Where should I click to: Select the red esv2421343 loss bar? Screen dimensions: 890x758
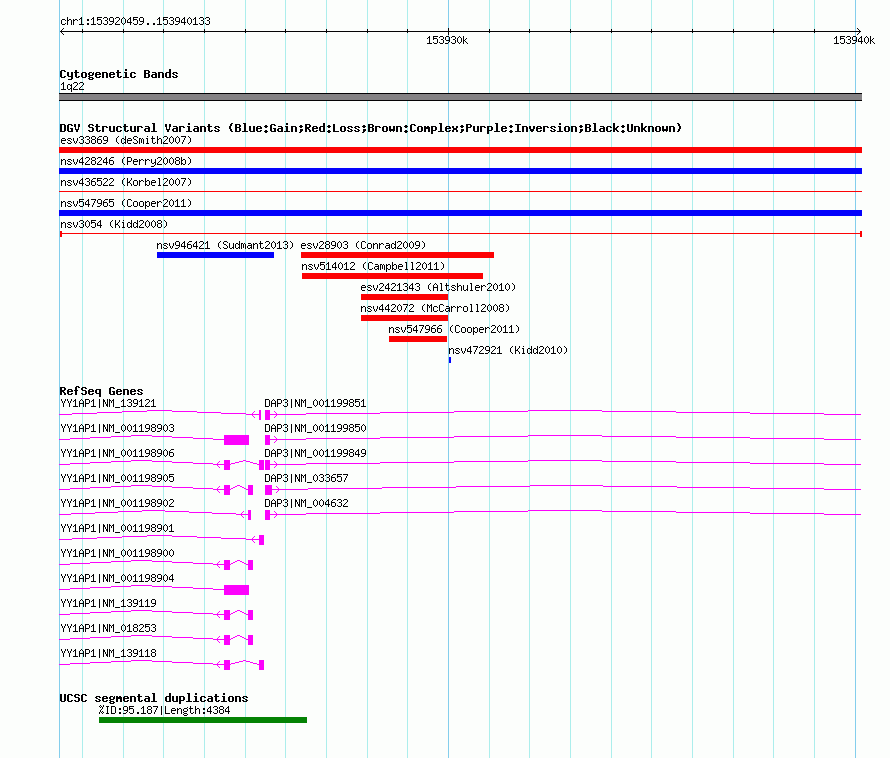pos(405,297)
